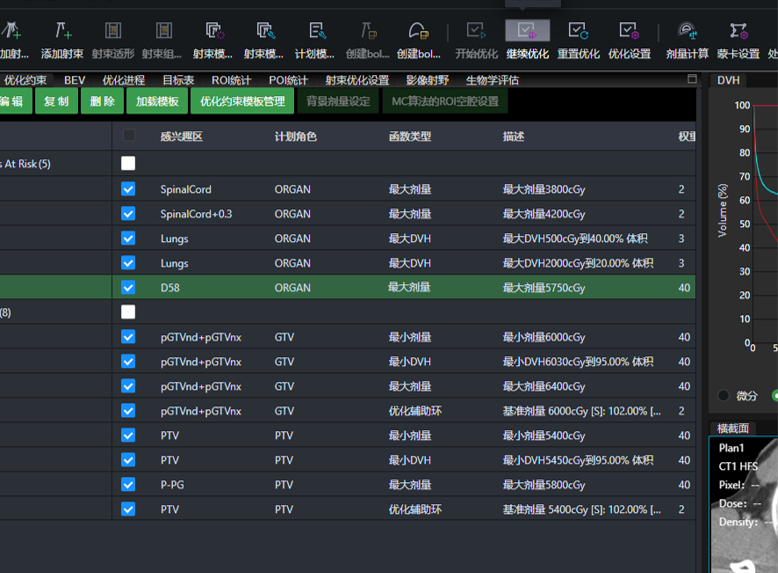
Task: Uncheck Lungs 500cGy to 40% checkbox
Action: pos(128,238)
